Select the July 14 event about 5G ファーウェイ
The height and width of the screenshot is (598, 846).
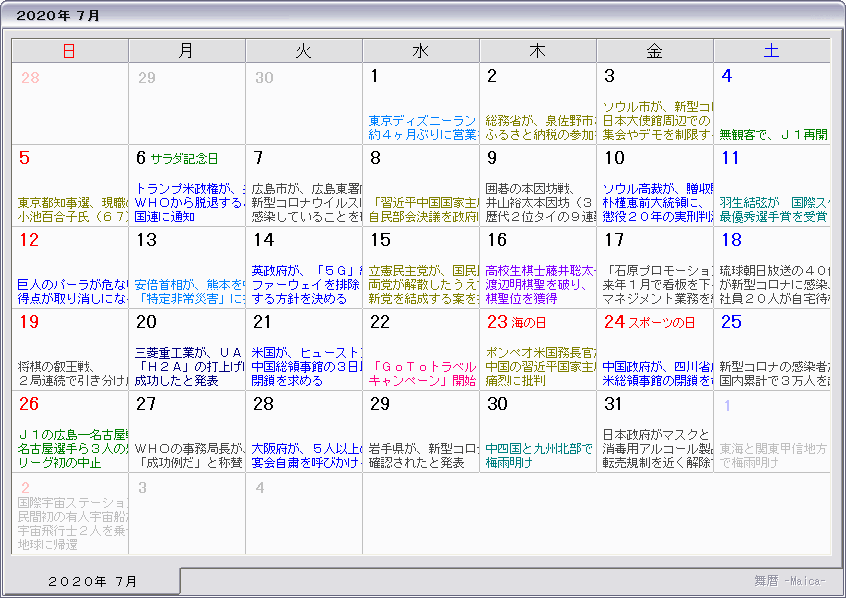(304, 284)
